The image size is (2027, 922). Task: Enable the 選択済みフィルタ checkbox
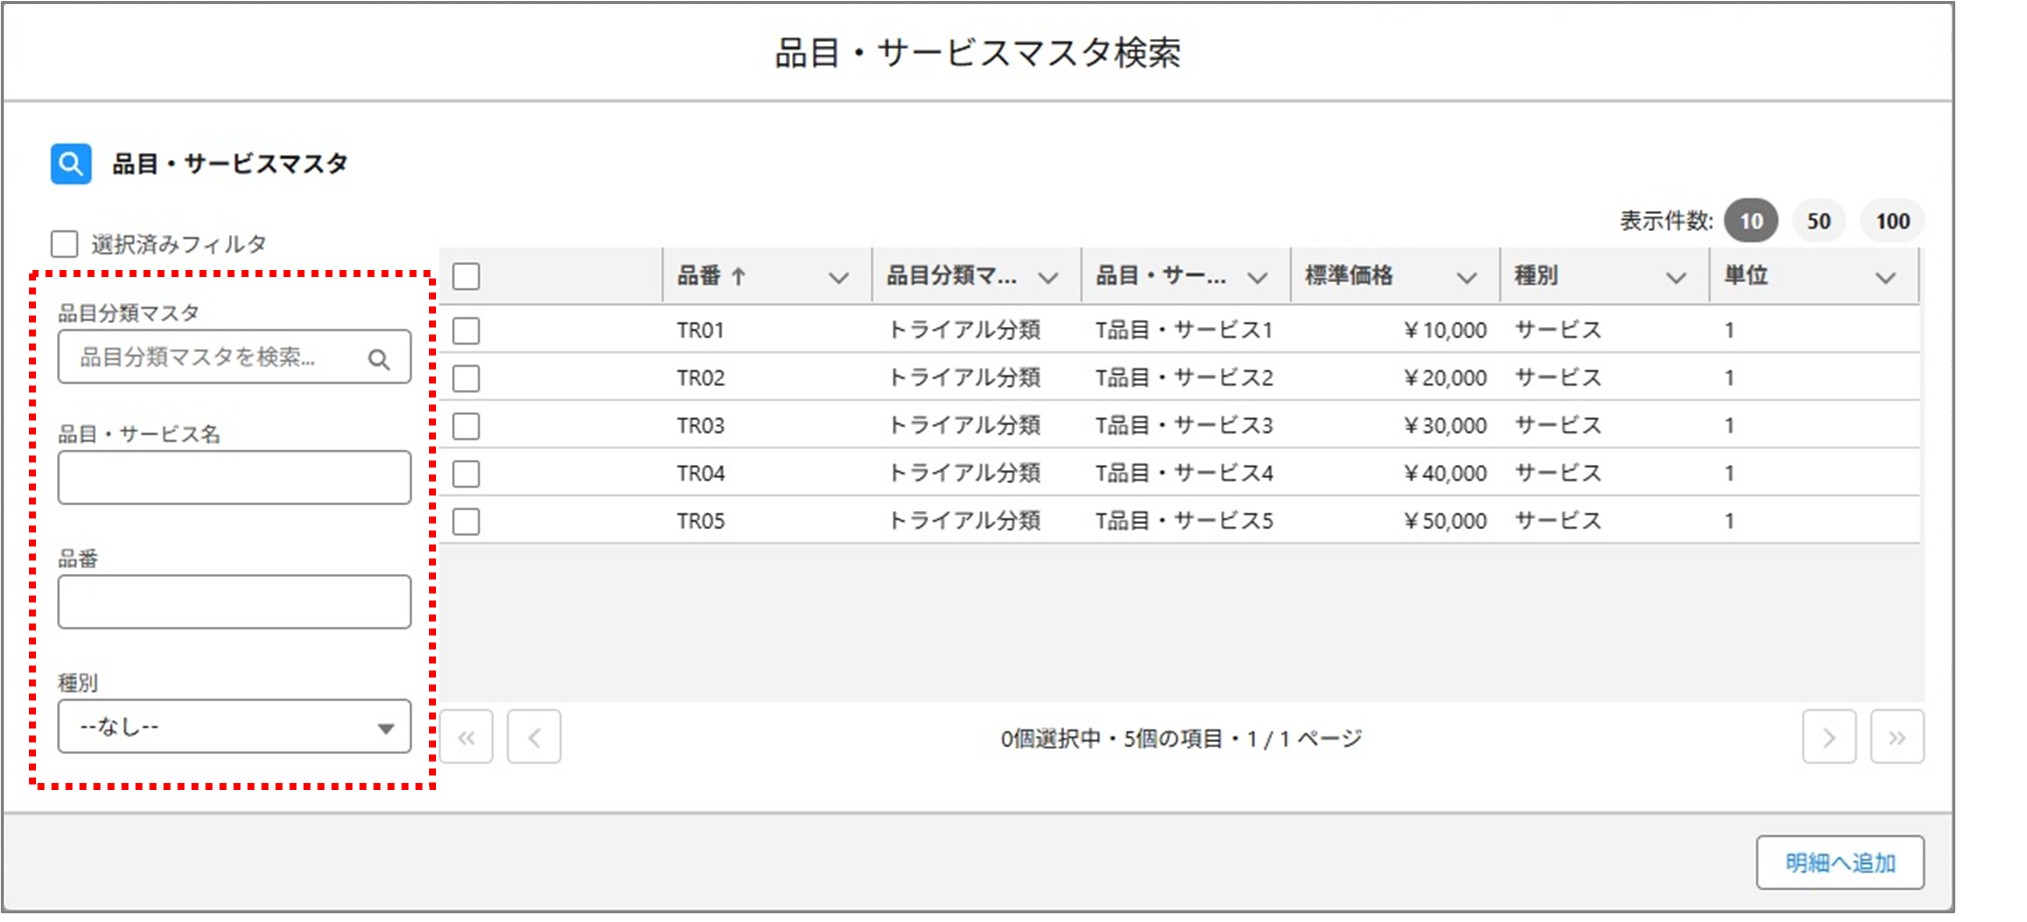[65, 244]
